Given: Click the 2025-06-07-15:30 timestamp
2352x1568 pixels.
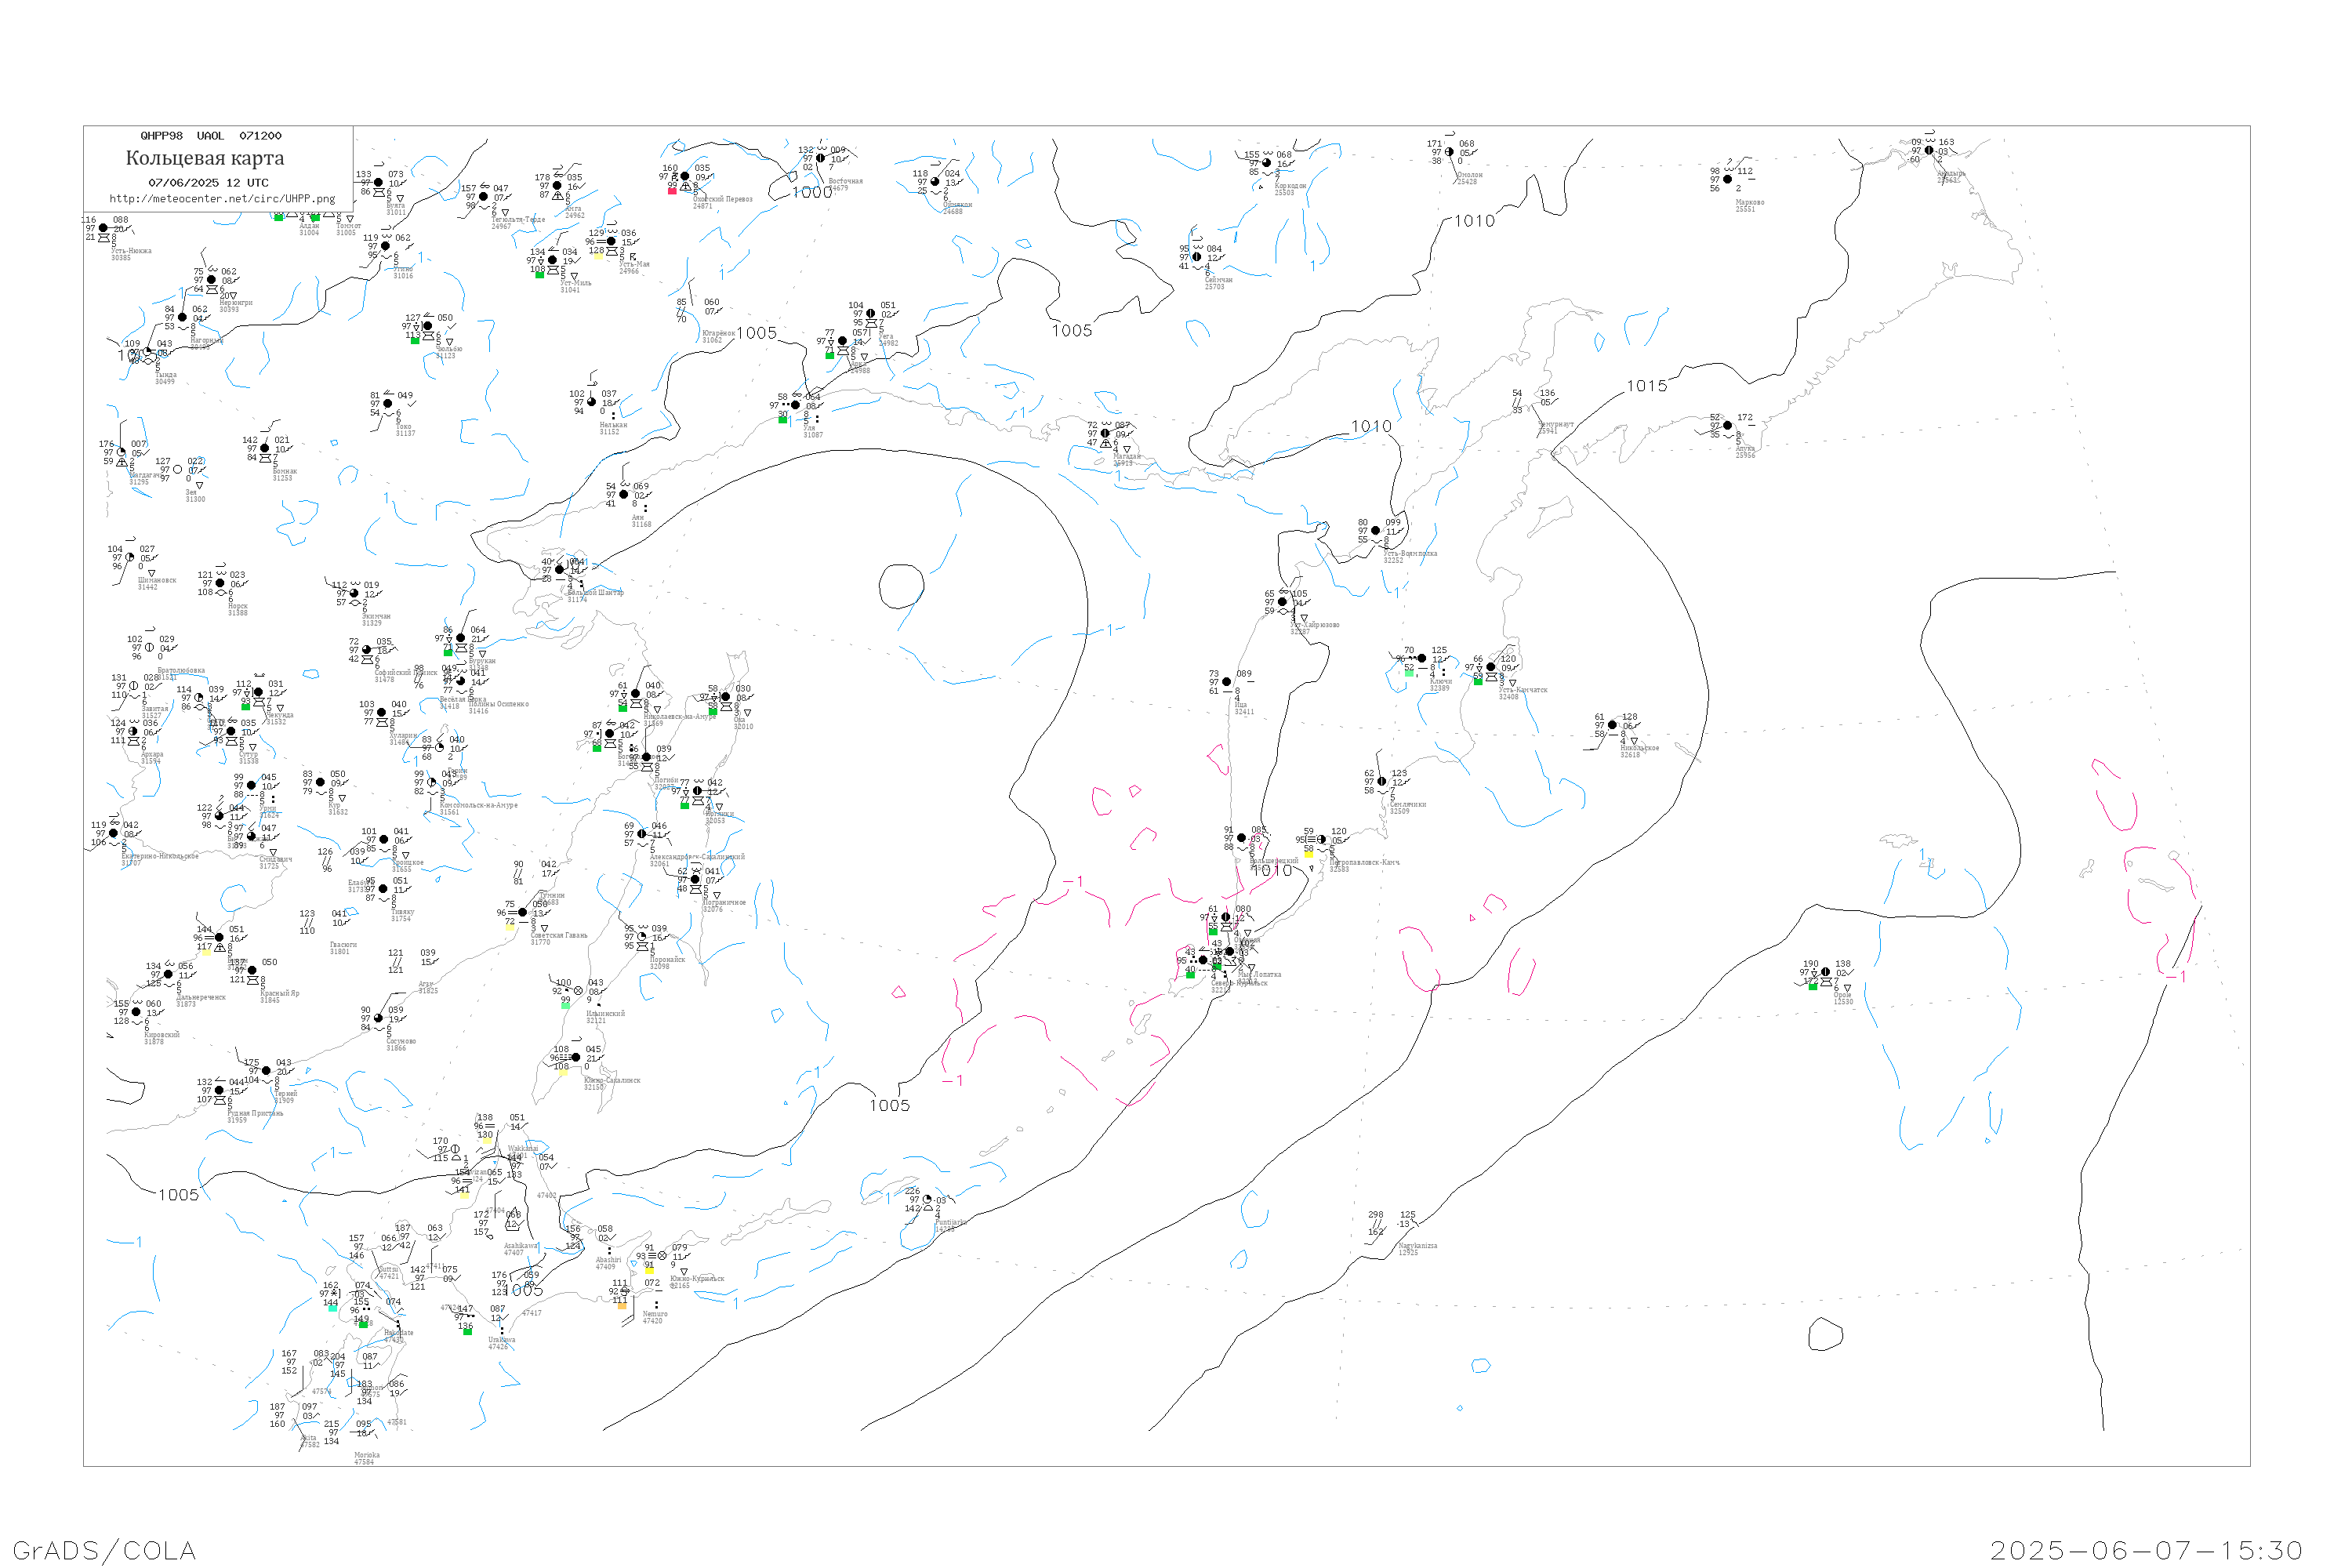Looking at the screenshot, I should [2147, 1550].
